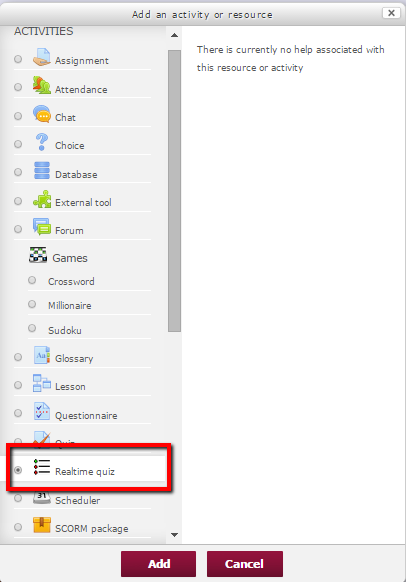Screen dimensions: 406x582
Task: Select the Crossword radio button
Action: (32, 280)
